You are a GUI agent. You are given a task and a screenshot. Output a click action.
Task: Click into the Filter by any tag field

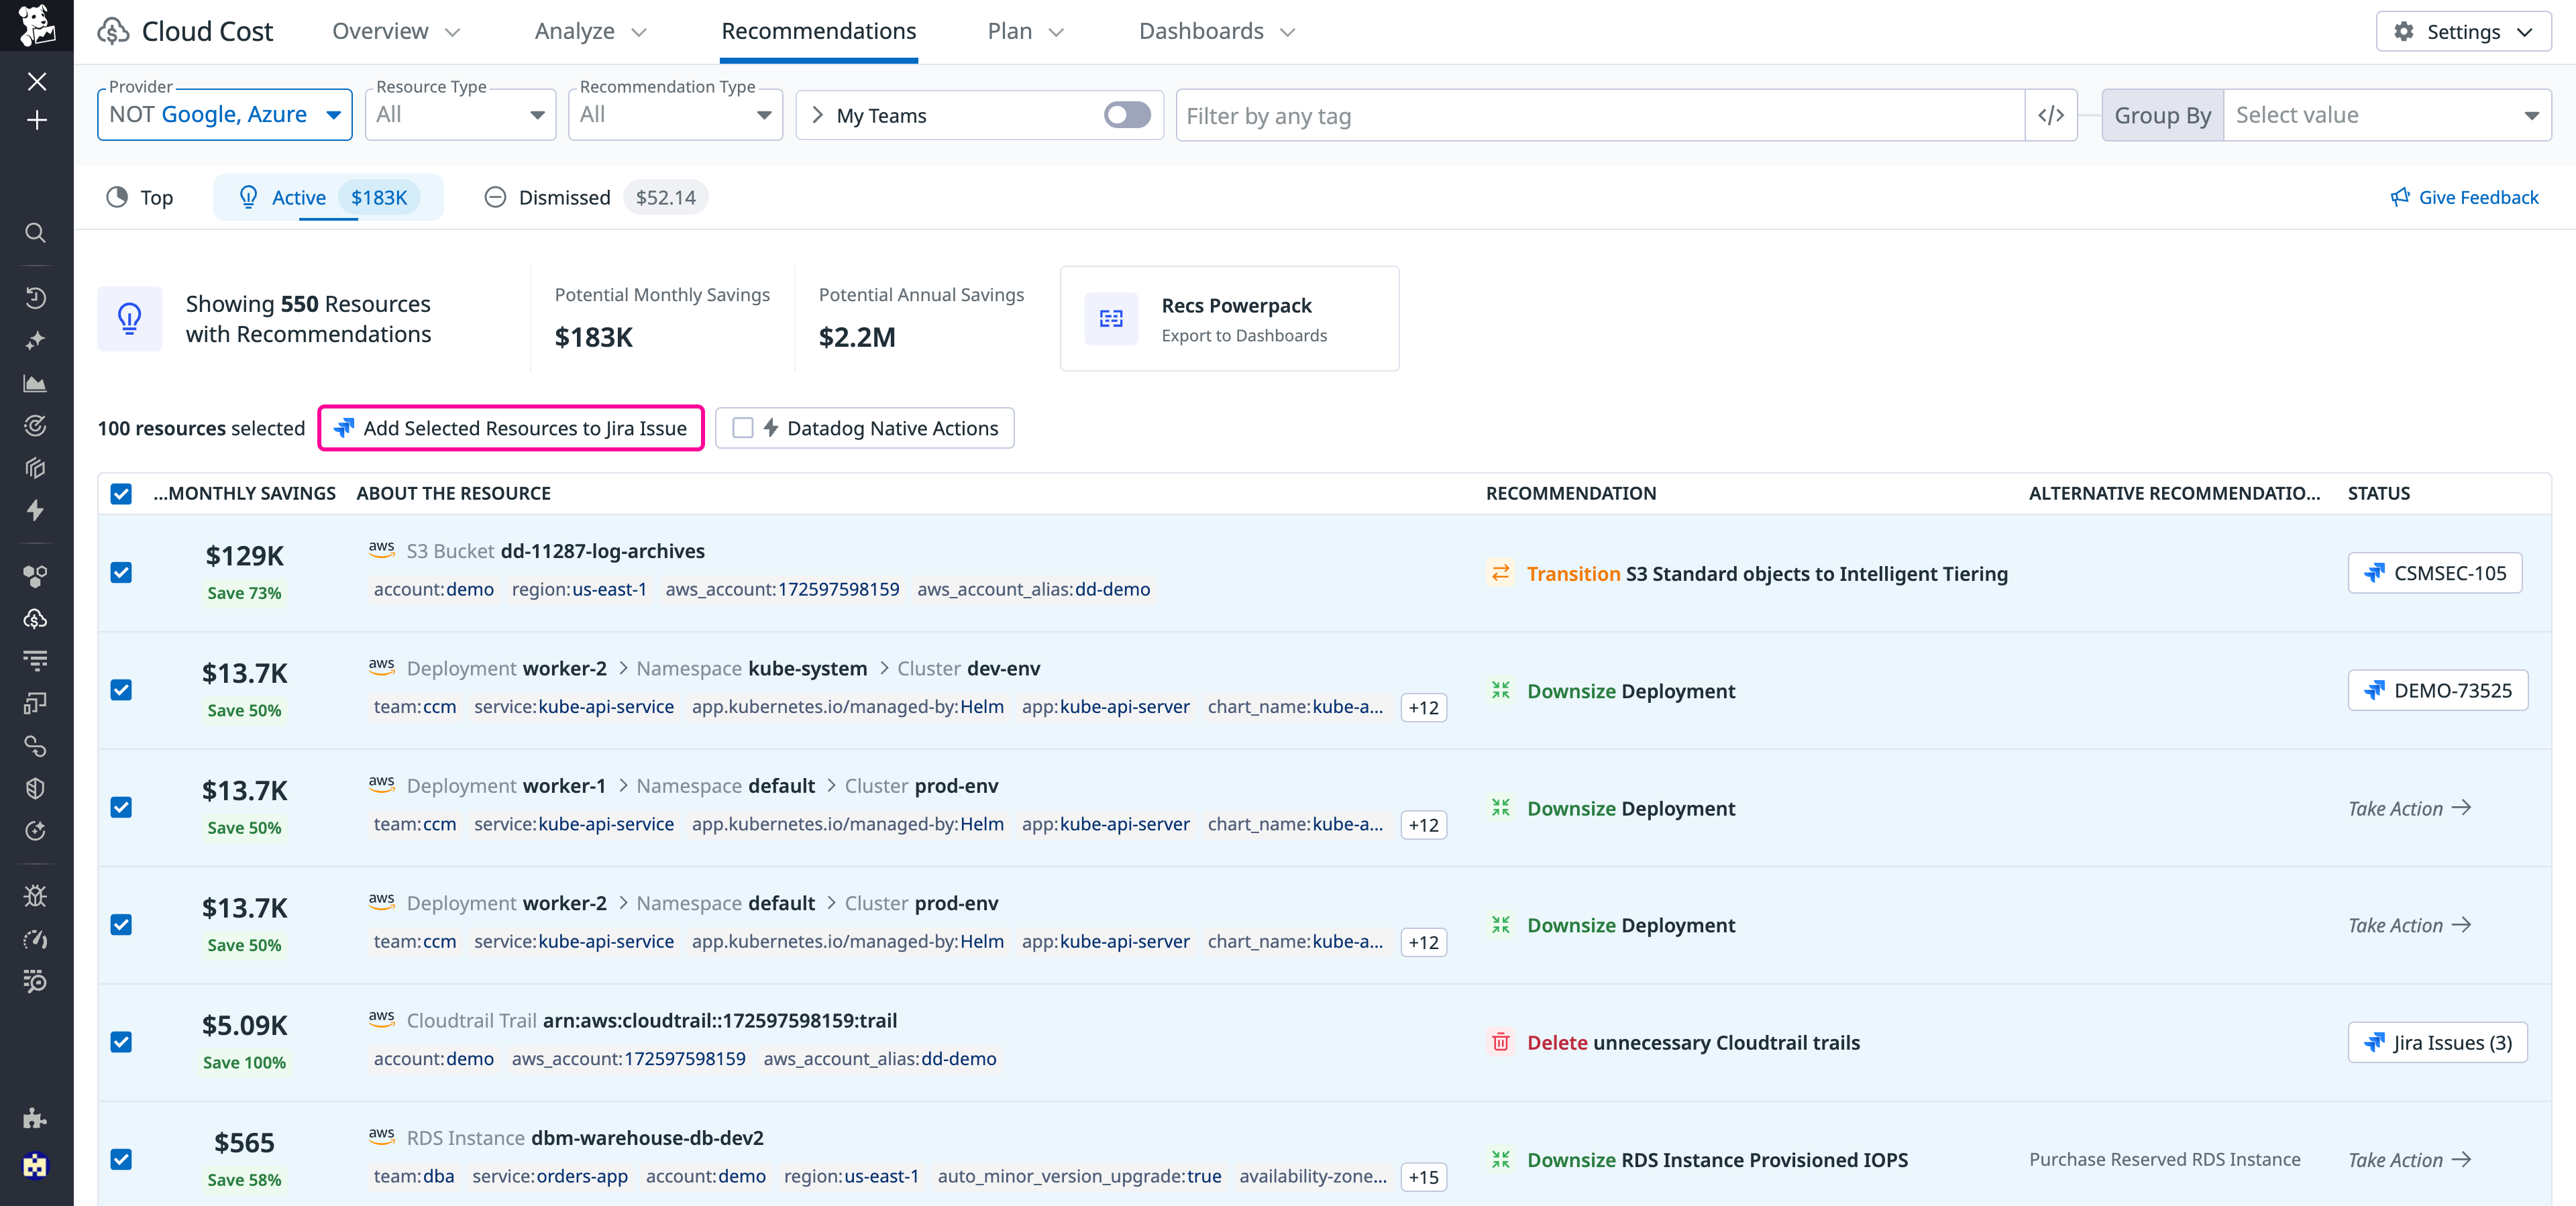1500,115
